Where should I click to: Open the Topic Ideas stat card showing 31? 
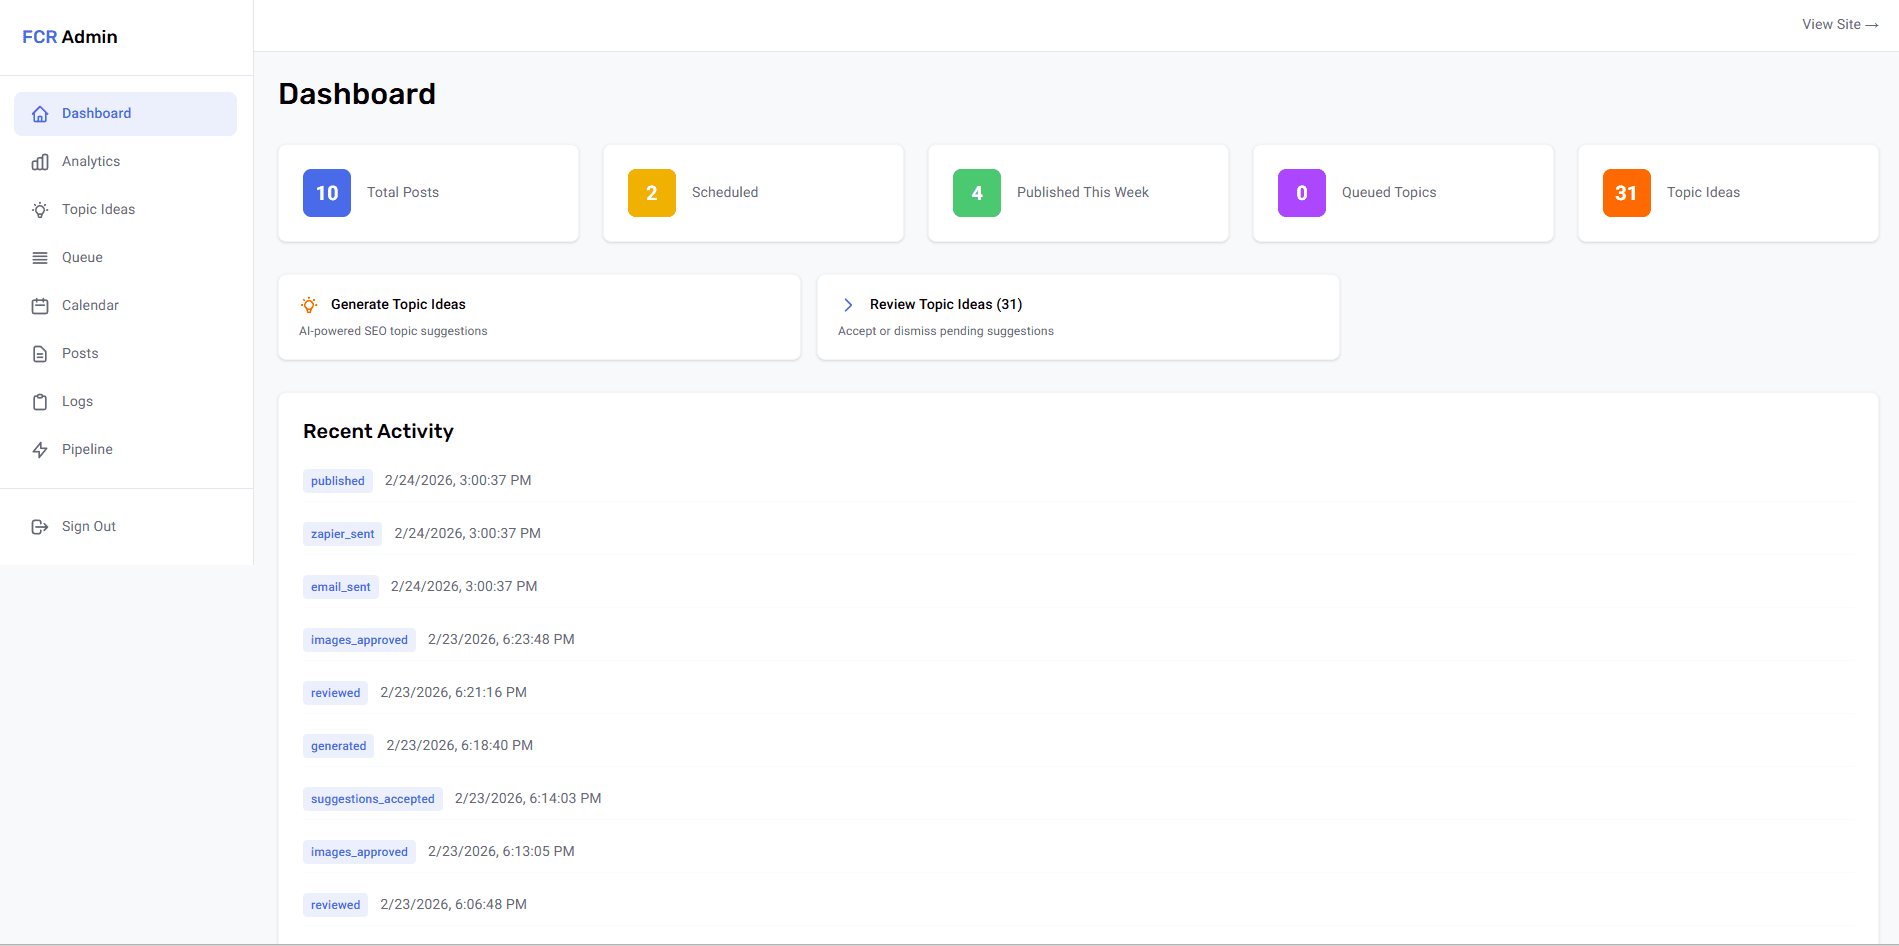(x=1727, y=192)
